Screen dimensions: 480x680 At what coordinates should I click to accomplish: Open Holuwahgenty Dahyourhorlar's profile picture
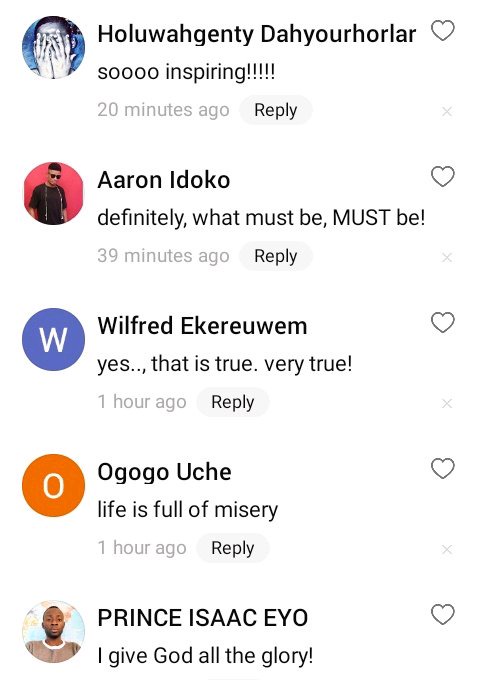tap(53, 47)
